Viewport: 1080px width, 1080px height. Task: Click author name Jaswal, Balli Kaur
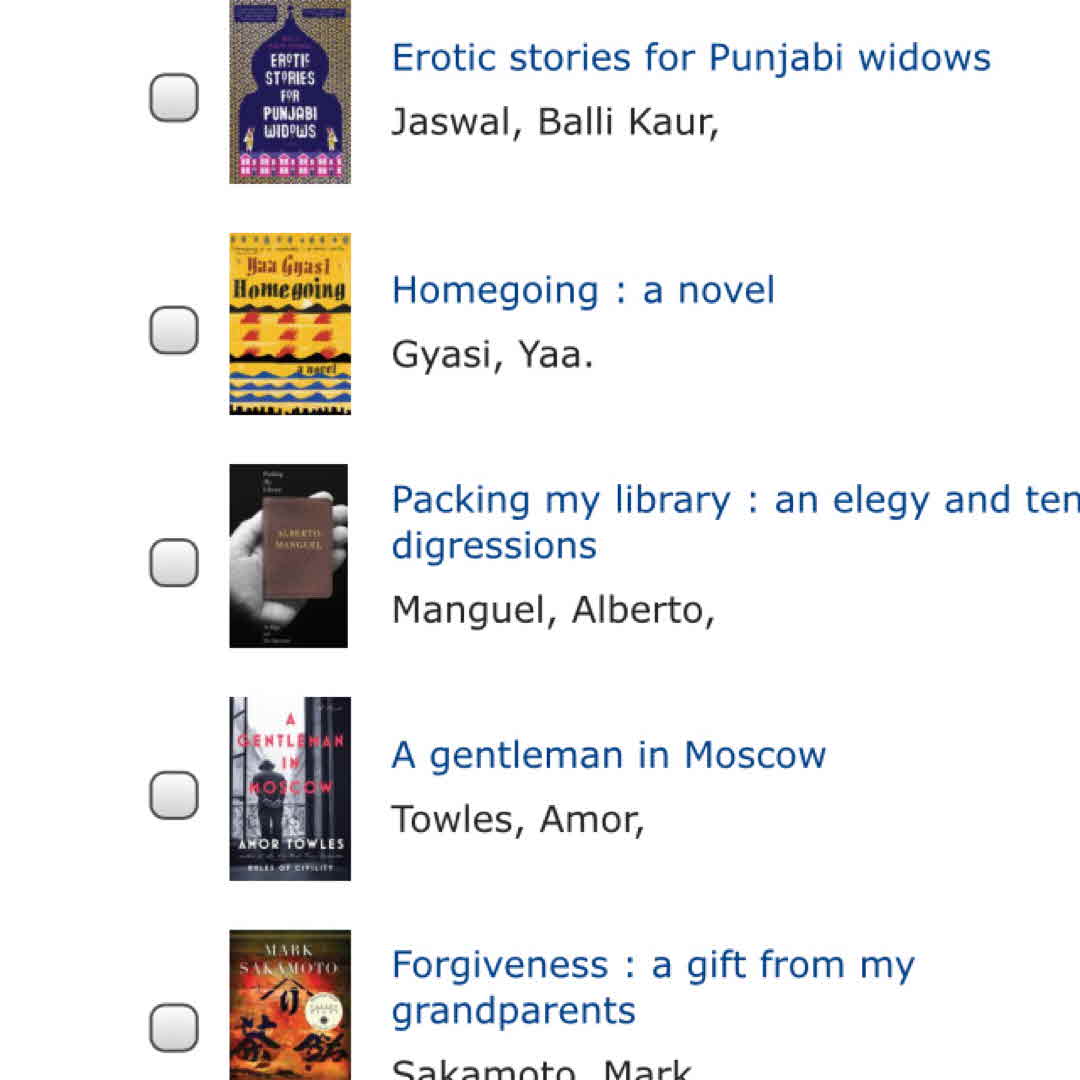[x=555, y=122]
